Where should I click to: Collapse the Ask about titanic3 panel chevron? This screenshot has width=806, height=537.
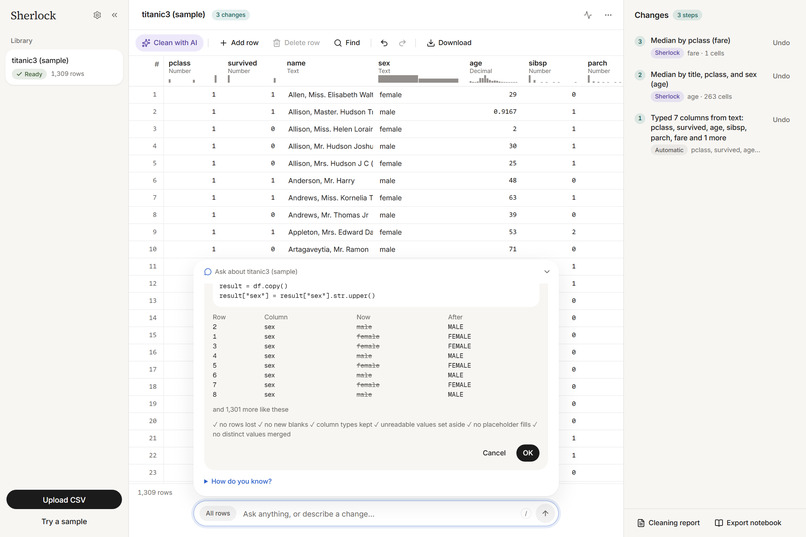547,271
